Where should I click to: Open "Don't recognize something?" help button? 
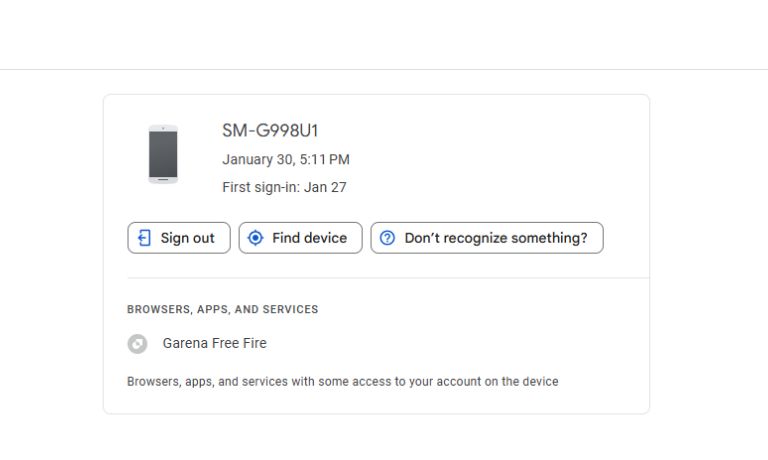[487, 238]
